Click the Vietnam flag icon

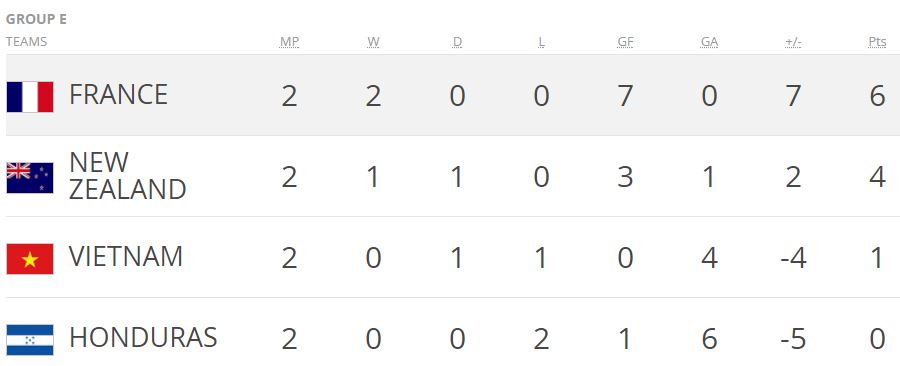pyautogui.click(x=30, y=259)
